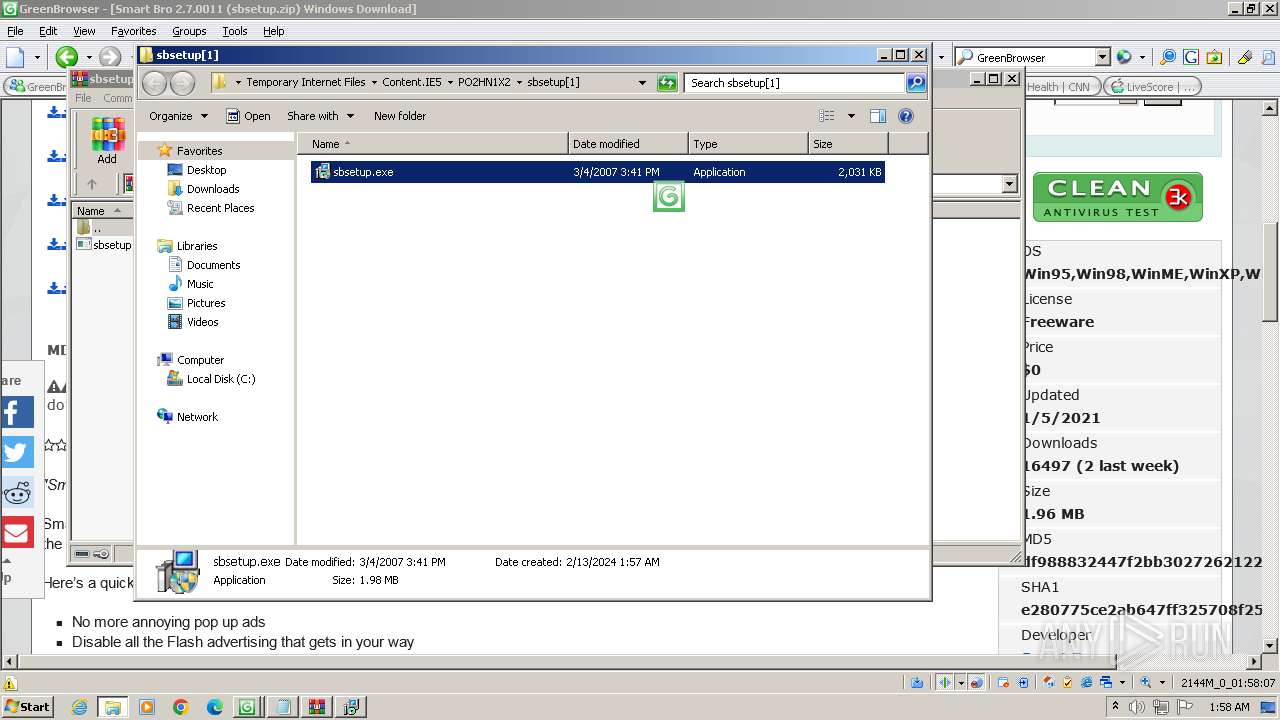The width and height of the screenshot is (1280, 720).
Task: Sort by Date modified column header
Action: click(628, 144)
